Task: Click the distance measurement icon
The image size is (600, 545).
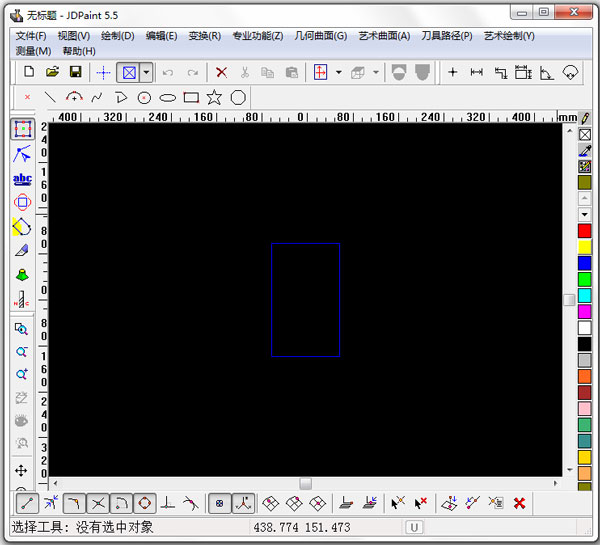Action: tap(477, 72)
